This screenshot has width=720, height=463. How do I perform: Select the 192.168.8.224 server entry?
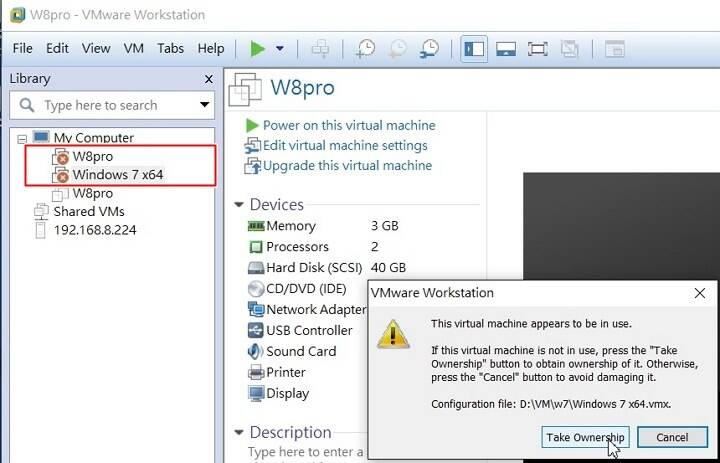[x=95, y=230]
